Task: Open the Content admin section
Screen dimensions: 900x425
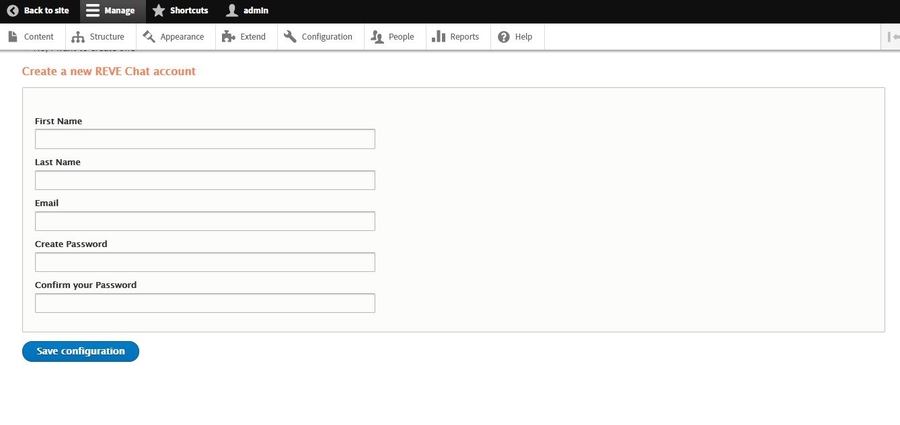Action: click(31, 37)
